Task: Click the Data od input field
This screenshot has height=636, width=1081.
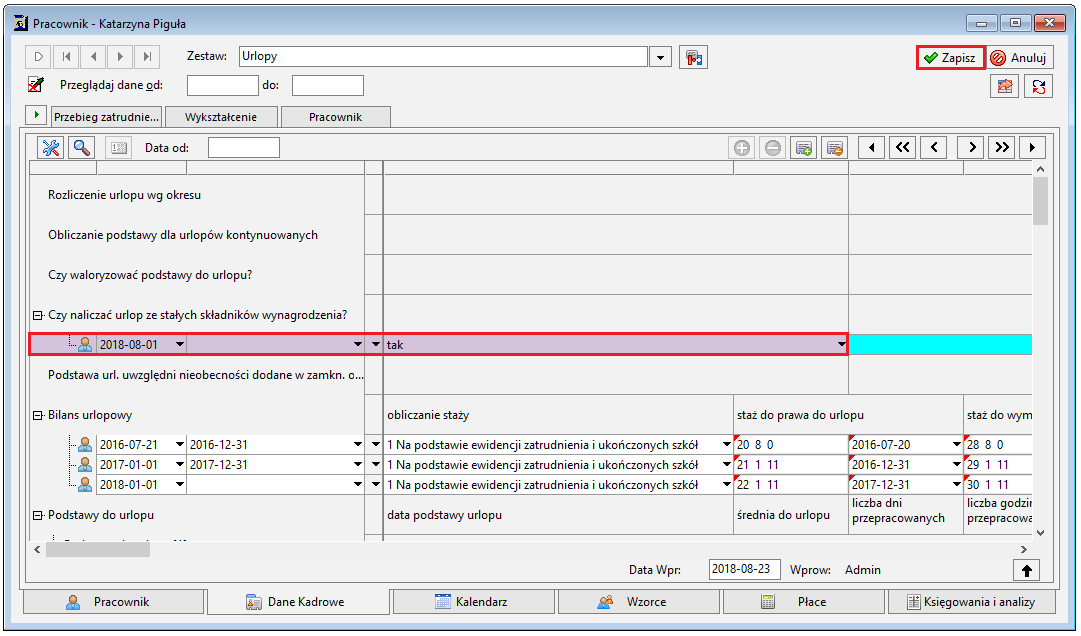Action: (243, 147)
